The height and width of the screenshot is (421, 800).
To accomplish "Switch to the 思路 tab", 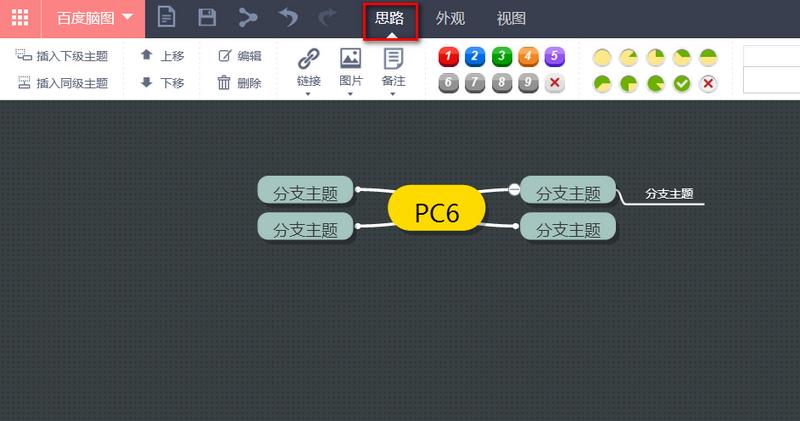I will coord(390,20).
